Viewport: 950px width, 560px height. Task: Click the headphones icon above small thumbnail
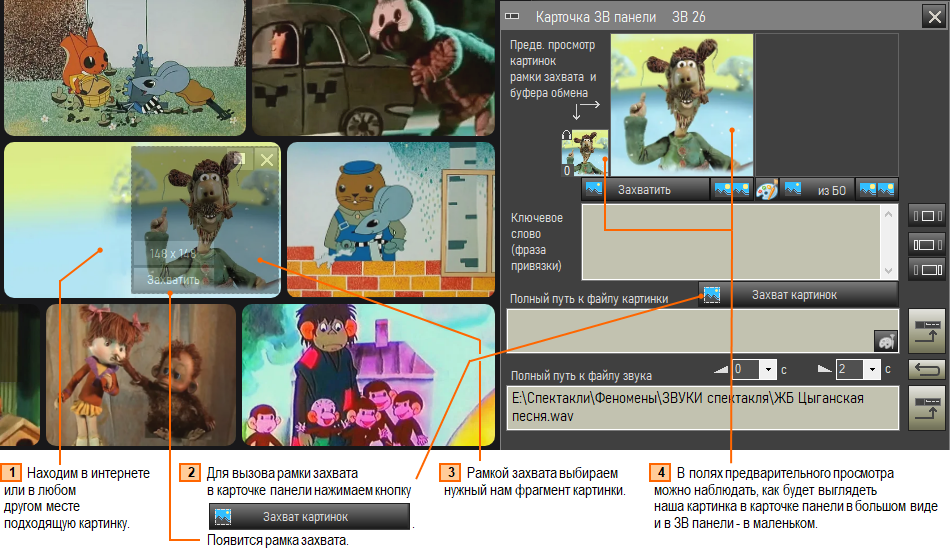point(566,135)
